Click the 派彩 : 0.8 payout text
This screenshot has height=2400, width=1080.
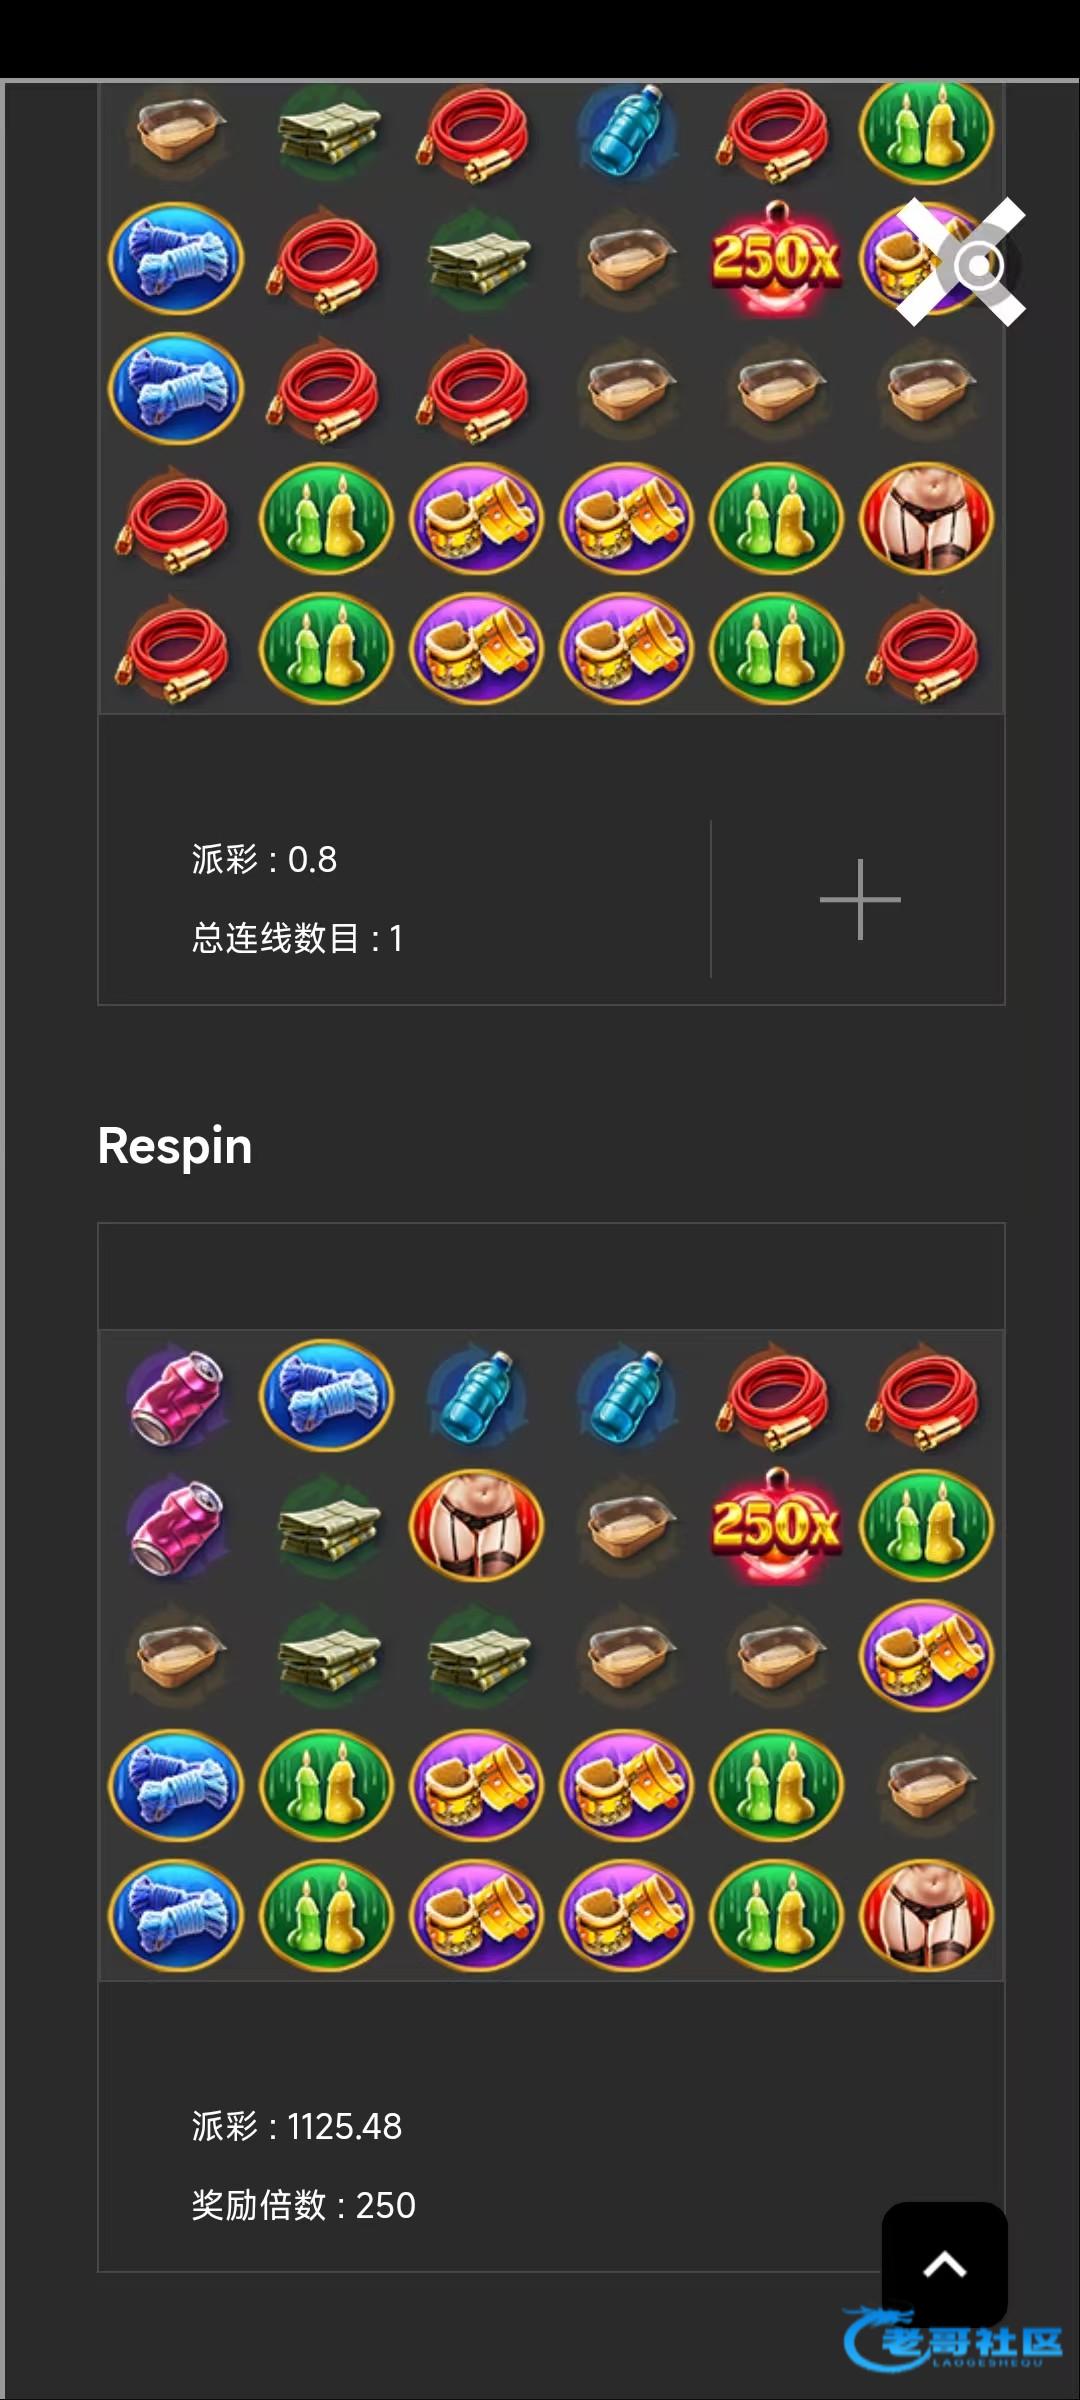264,859
